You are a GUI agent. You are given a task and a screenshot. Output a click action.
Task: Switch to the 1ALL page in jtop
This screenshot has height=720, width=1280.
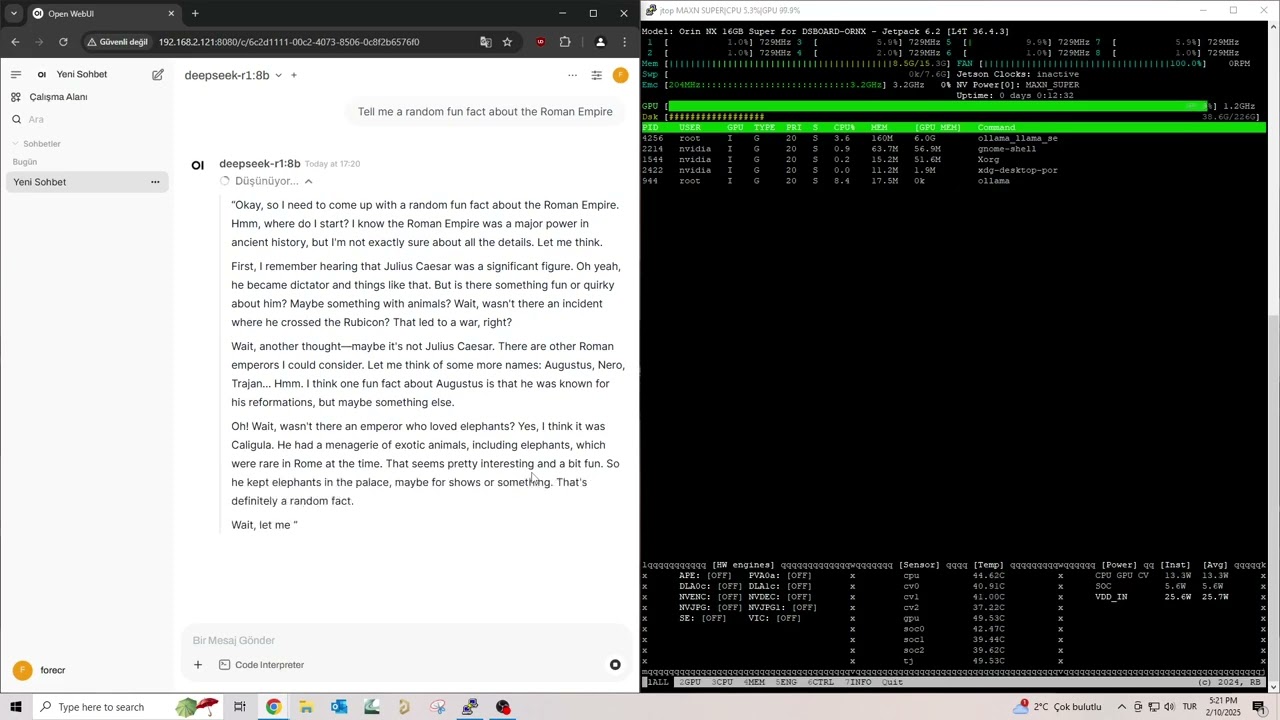point(657,682)
